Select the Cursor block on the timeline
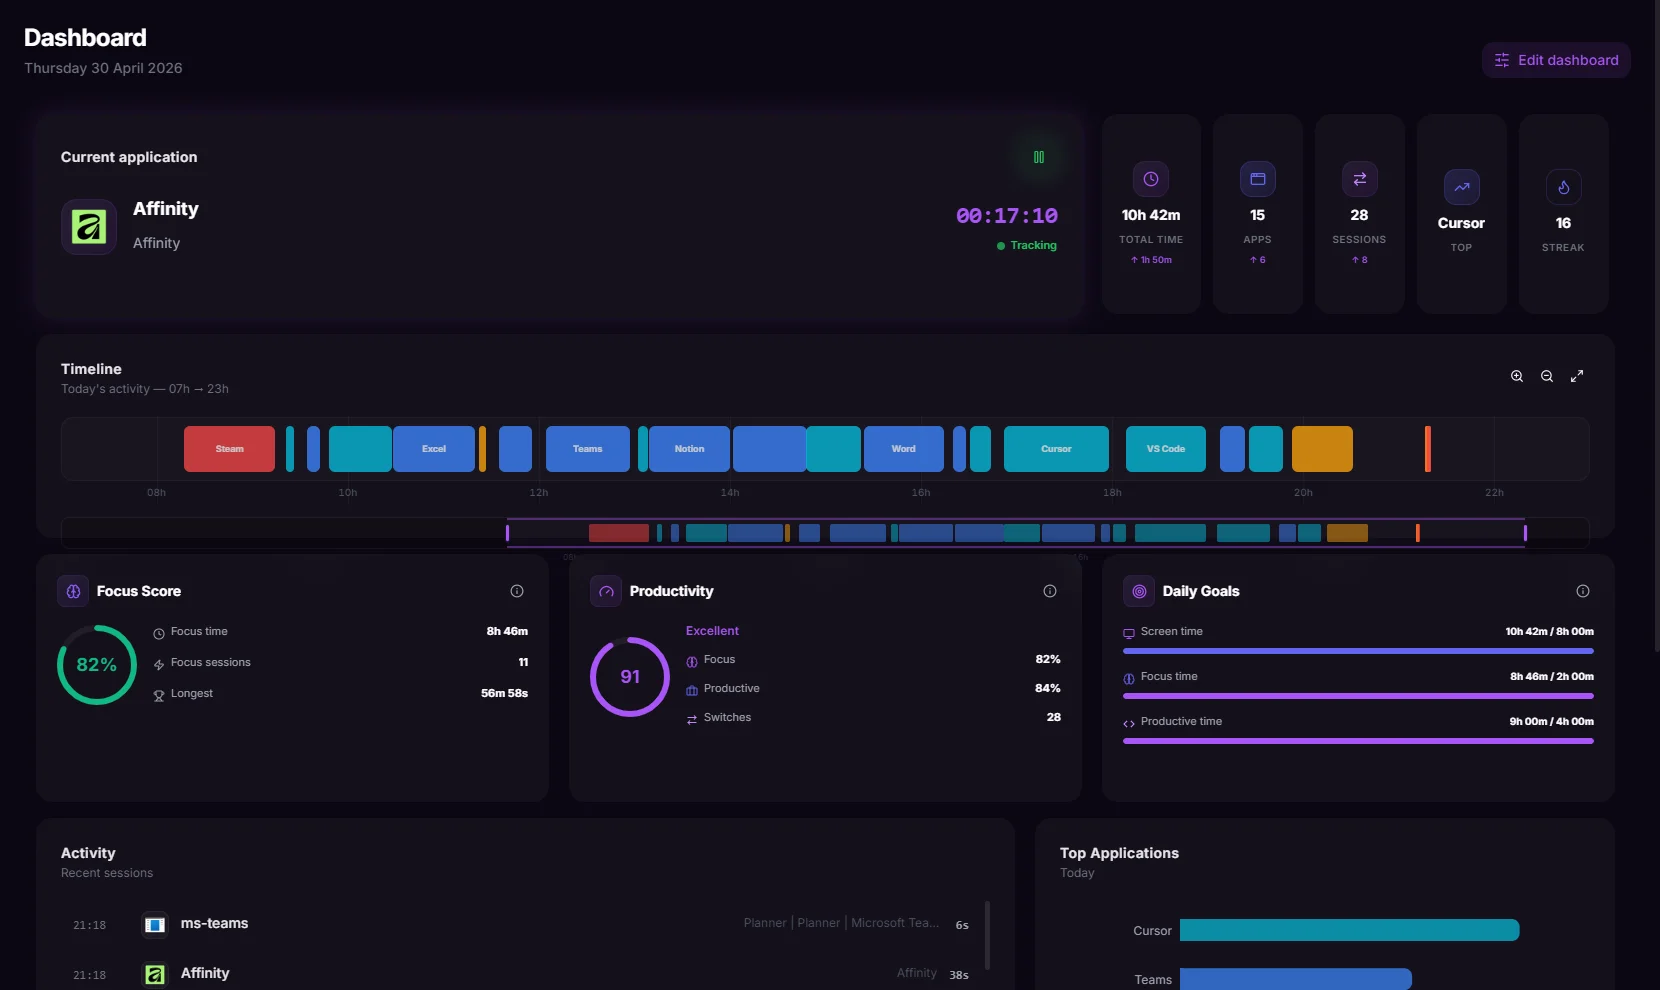 click(1056, 449)
